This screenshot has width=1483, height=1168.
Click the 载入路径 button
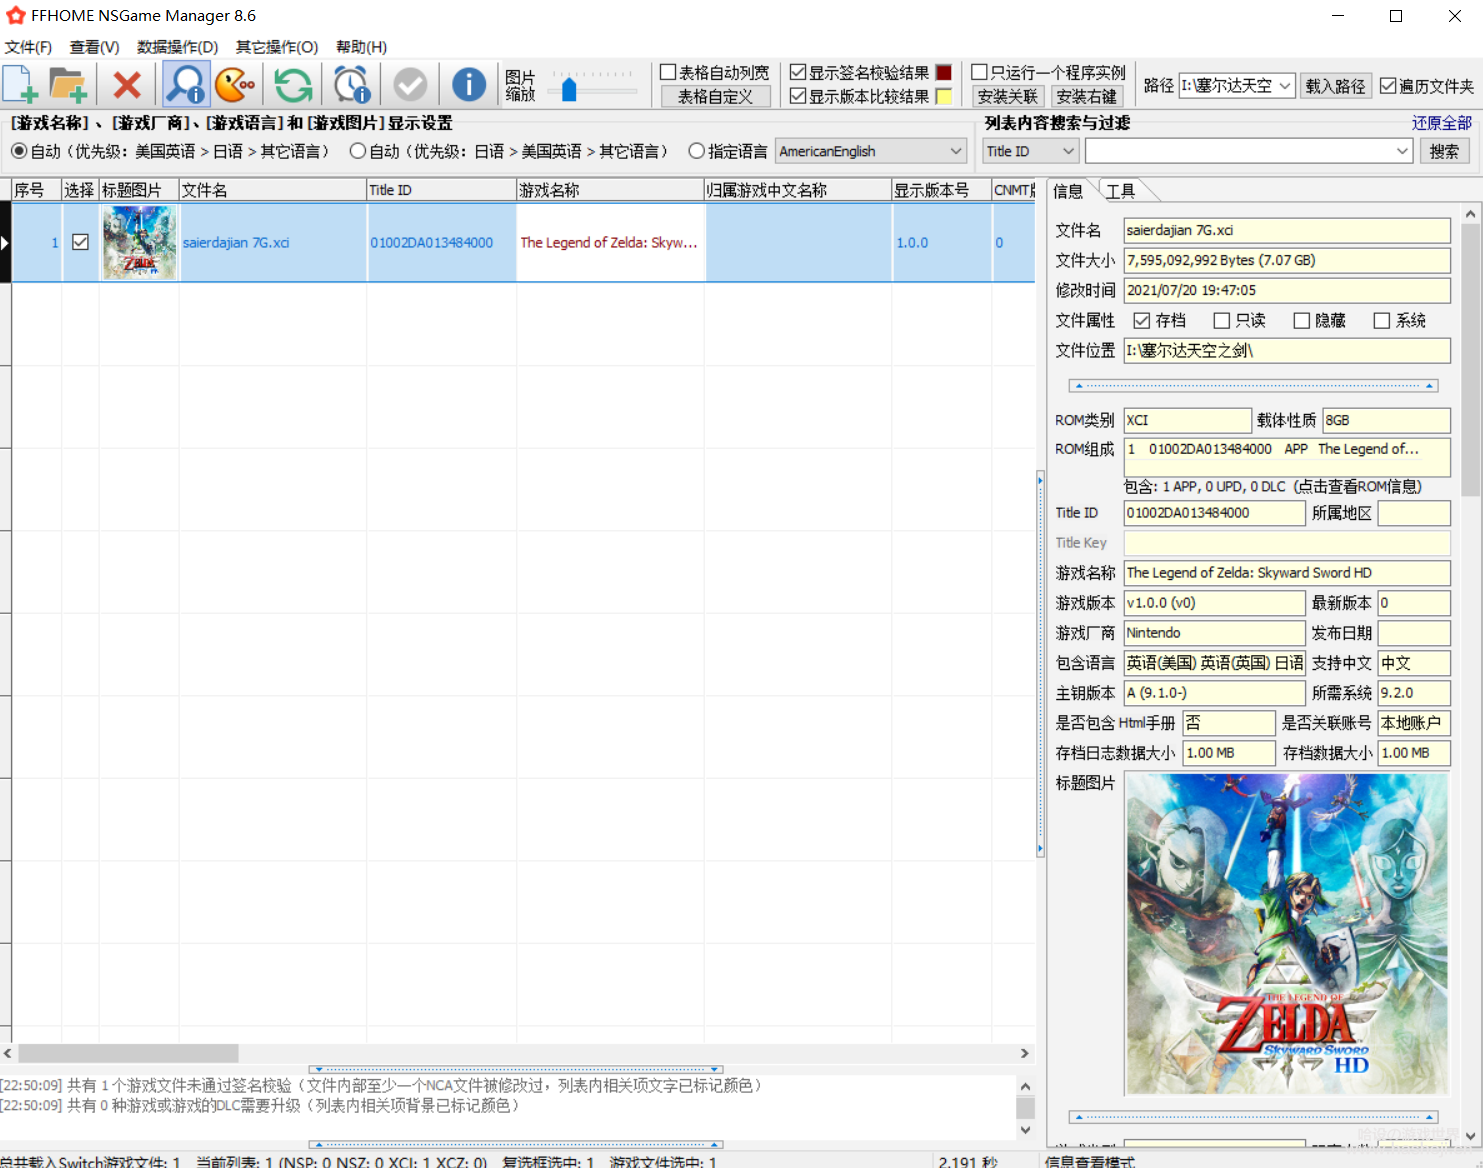[x=1336, y=86]
